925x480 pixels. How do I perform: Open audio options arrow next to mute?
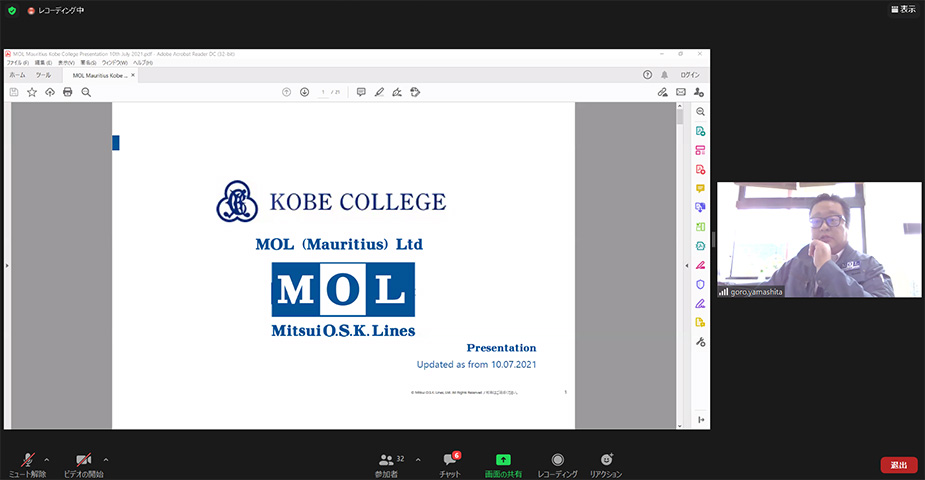click(x=47, y=460)
